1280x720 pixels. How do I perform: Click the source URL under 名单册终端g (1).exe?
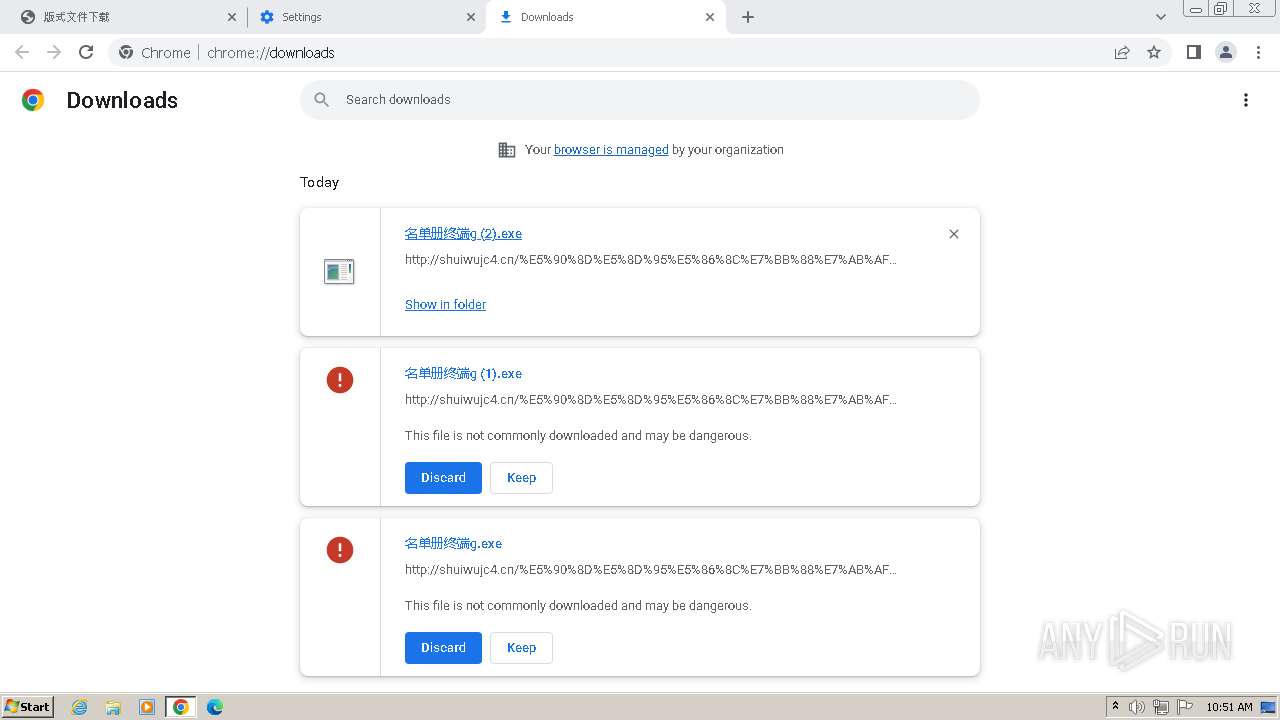point(651,400)
